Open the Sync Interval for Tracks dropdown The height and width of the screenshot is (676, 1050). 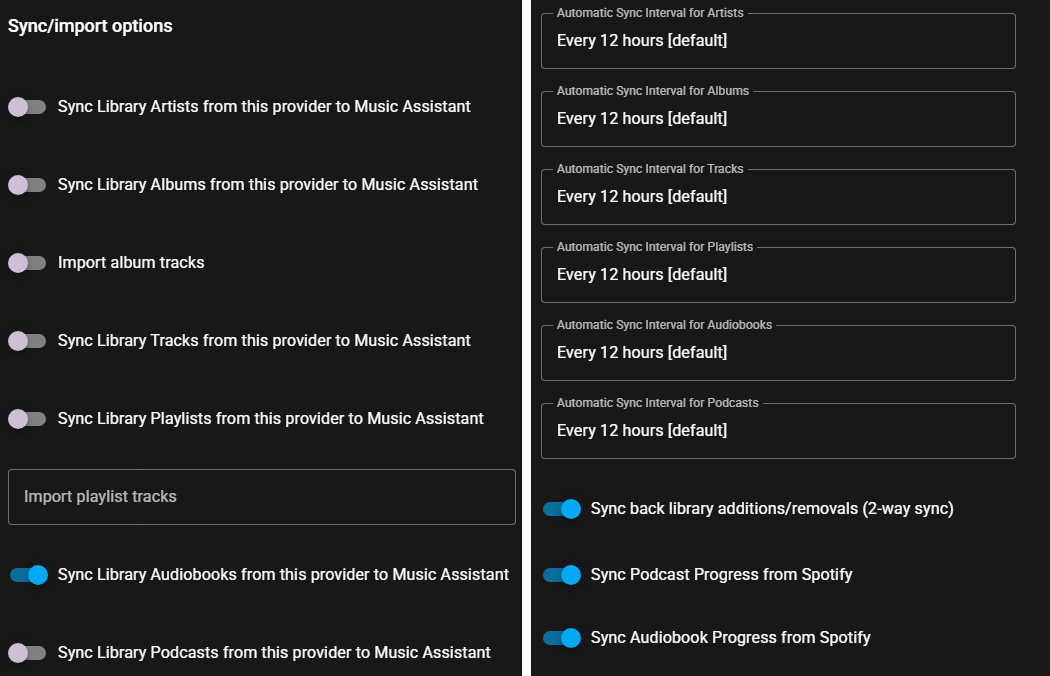(778, 197)
